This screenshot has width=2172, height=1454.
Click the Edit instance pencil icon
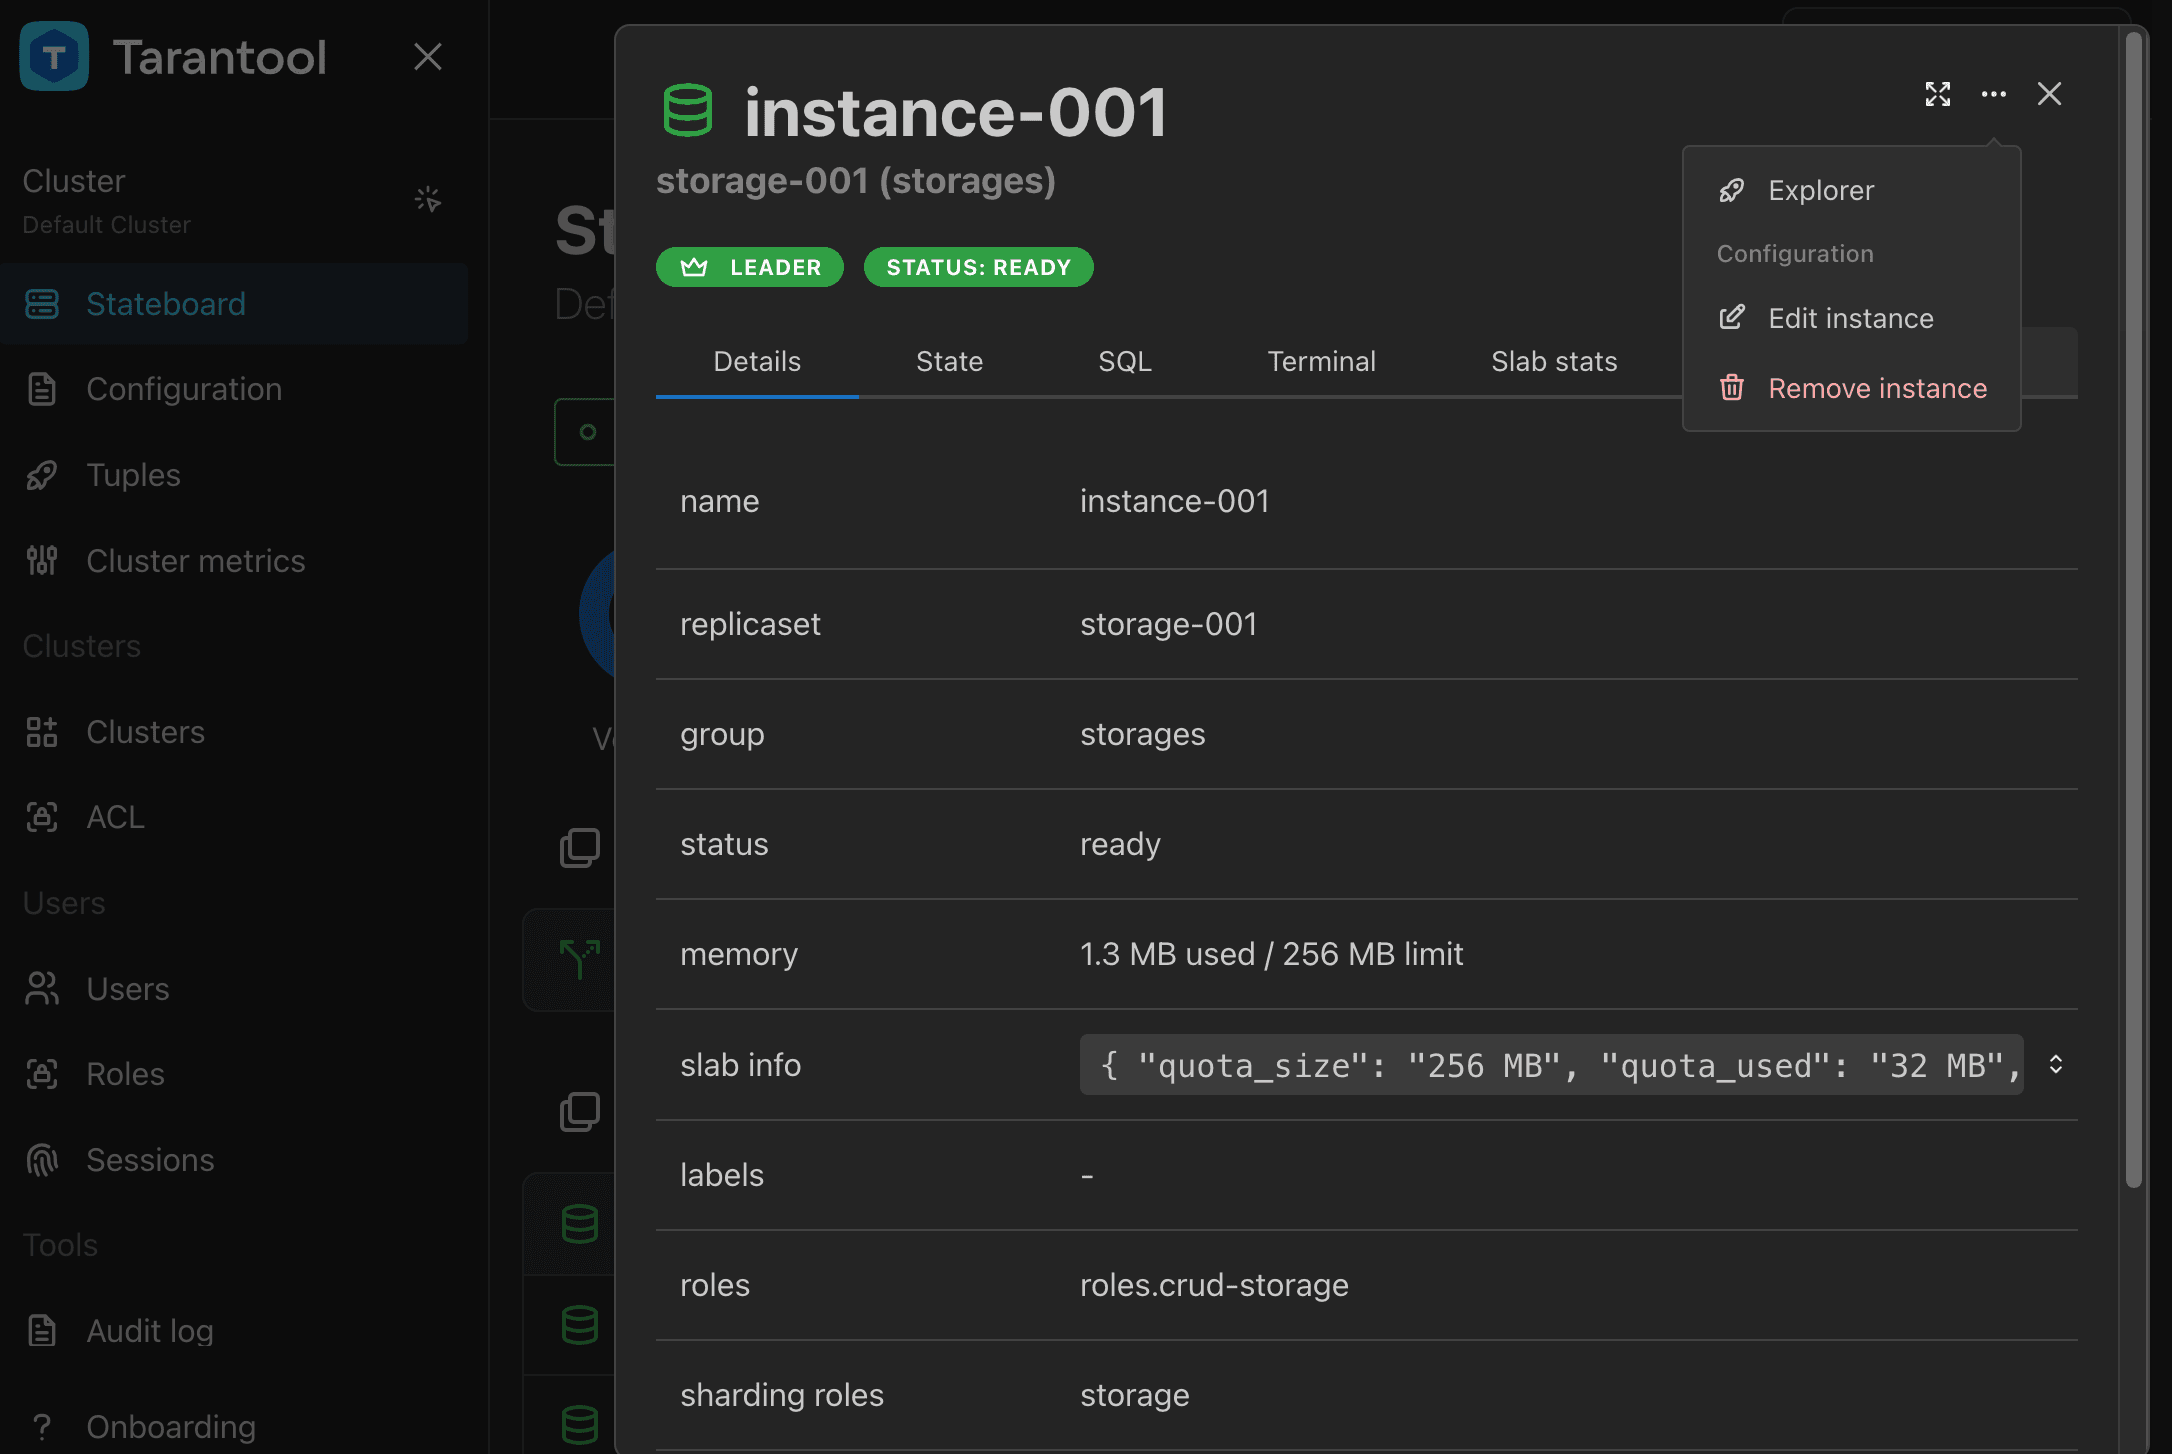click(x=1732, y=318)
